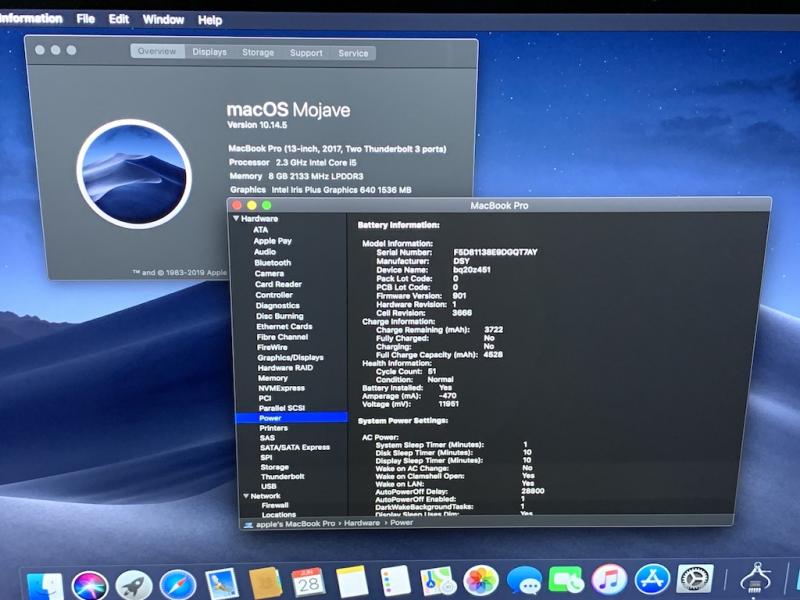Open Notes yellow pad icon
This screenshot has height=600, width=800.
tap(352, 581)
